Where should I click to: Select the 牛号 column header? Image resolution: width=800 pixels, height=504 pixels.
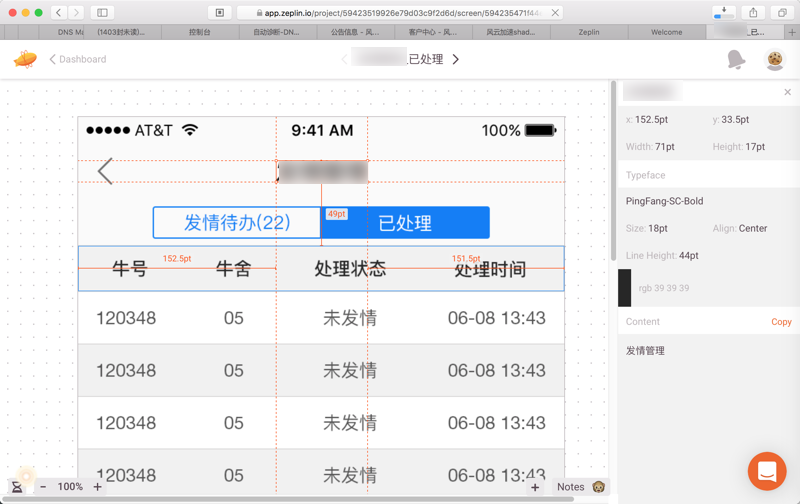coord(130,268)
